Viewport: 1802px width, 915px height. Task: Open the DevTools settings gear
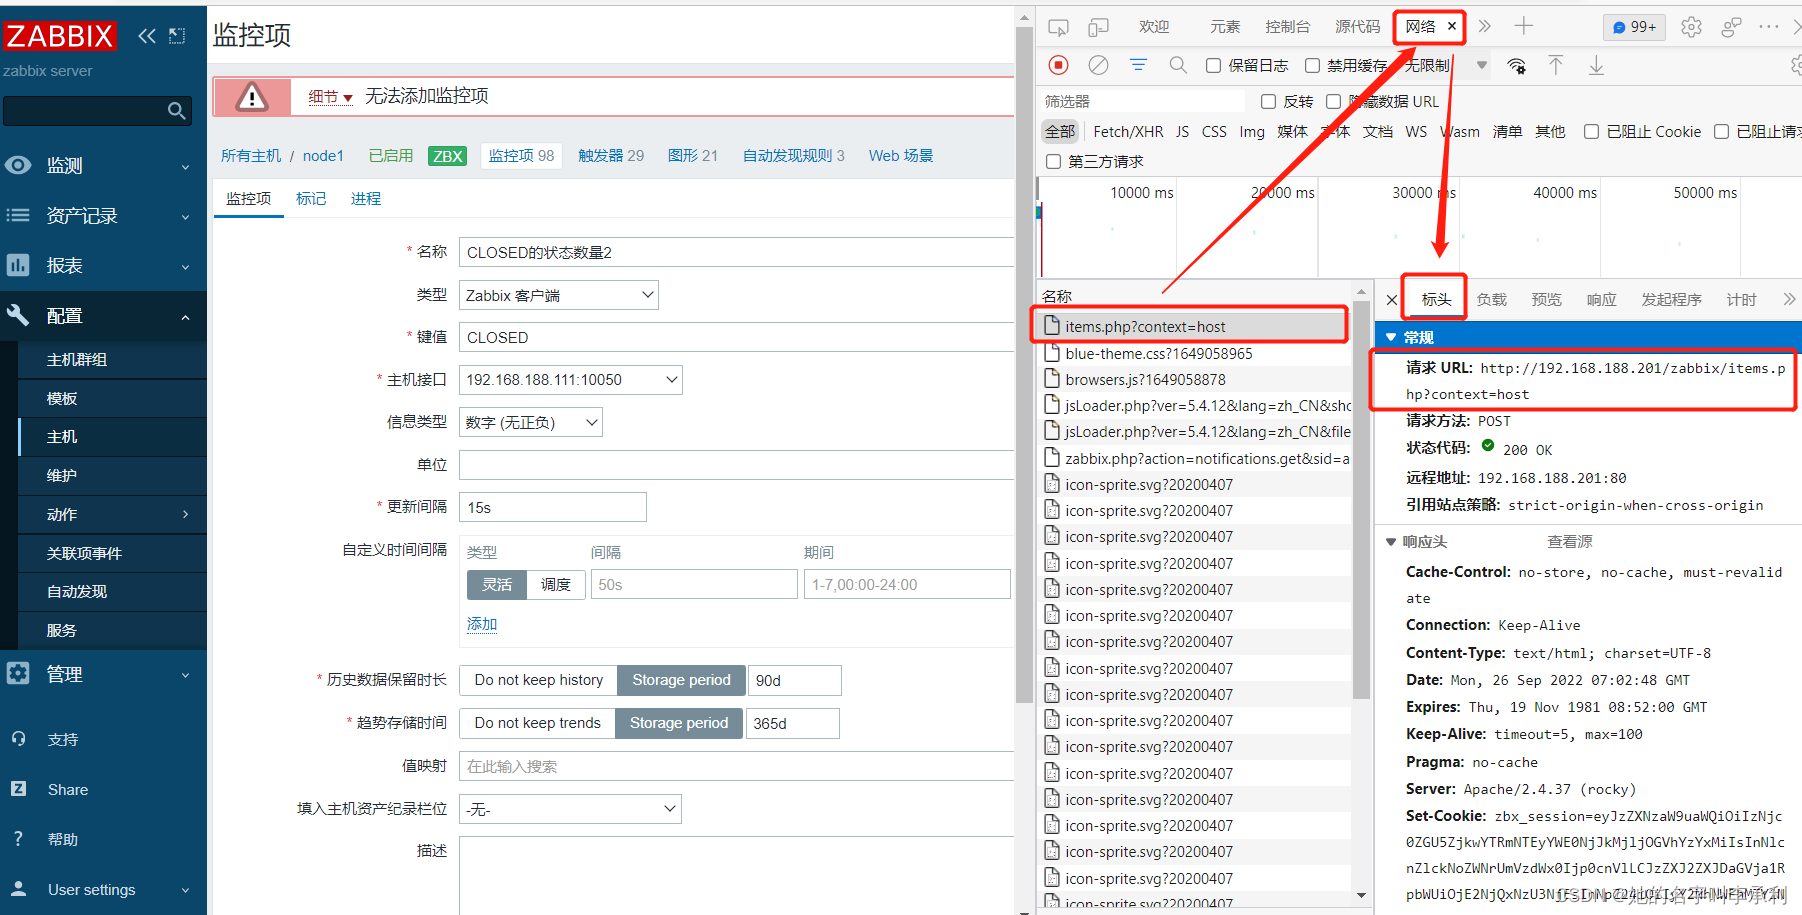(x=1691, y=27)
